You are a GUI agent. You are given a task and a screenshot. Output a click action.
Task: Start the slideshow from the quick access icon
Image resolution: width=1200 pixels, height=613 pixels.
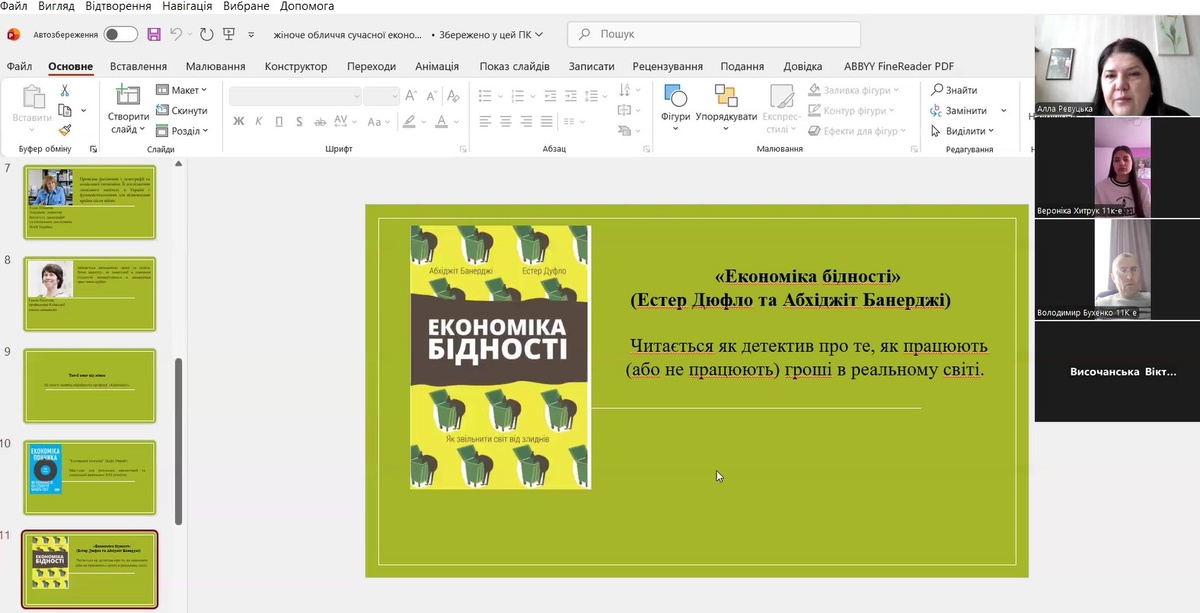[x=229, y=34]
